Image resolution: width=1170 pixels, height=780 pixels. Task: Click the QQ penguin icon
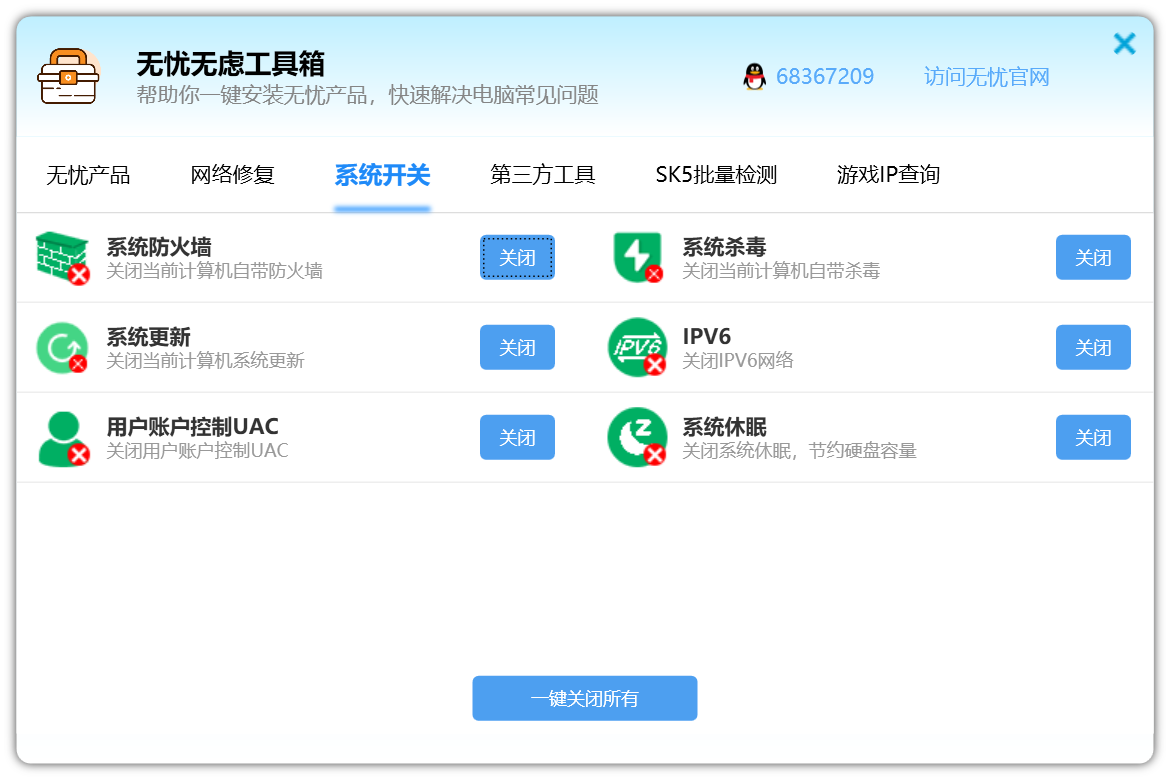tap(754, 77)
